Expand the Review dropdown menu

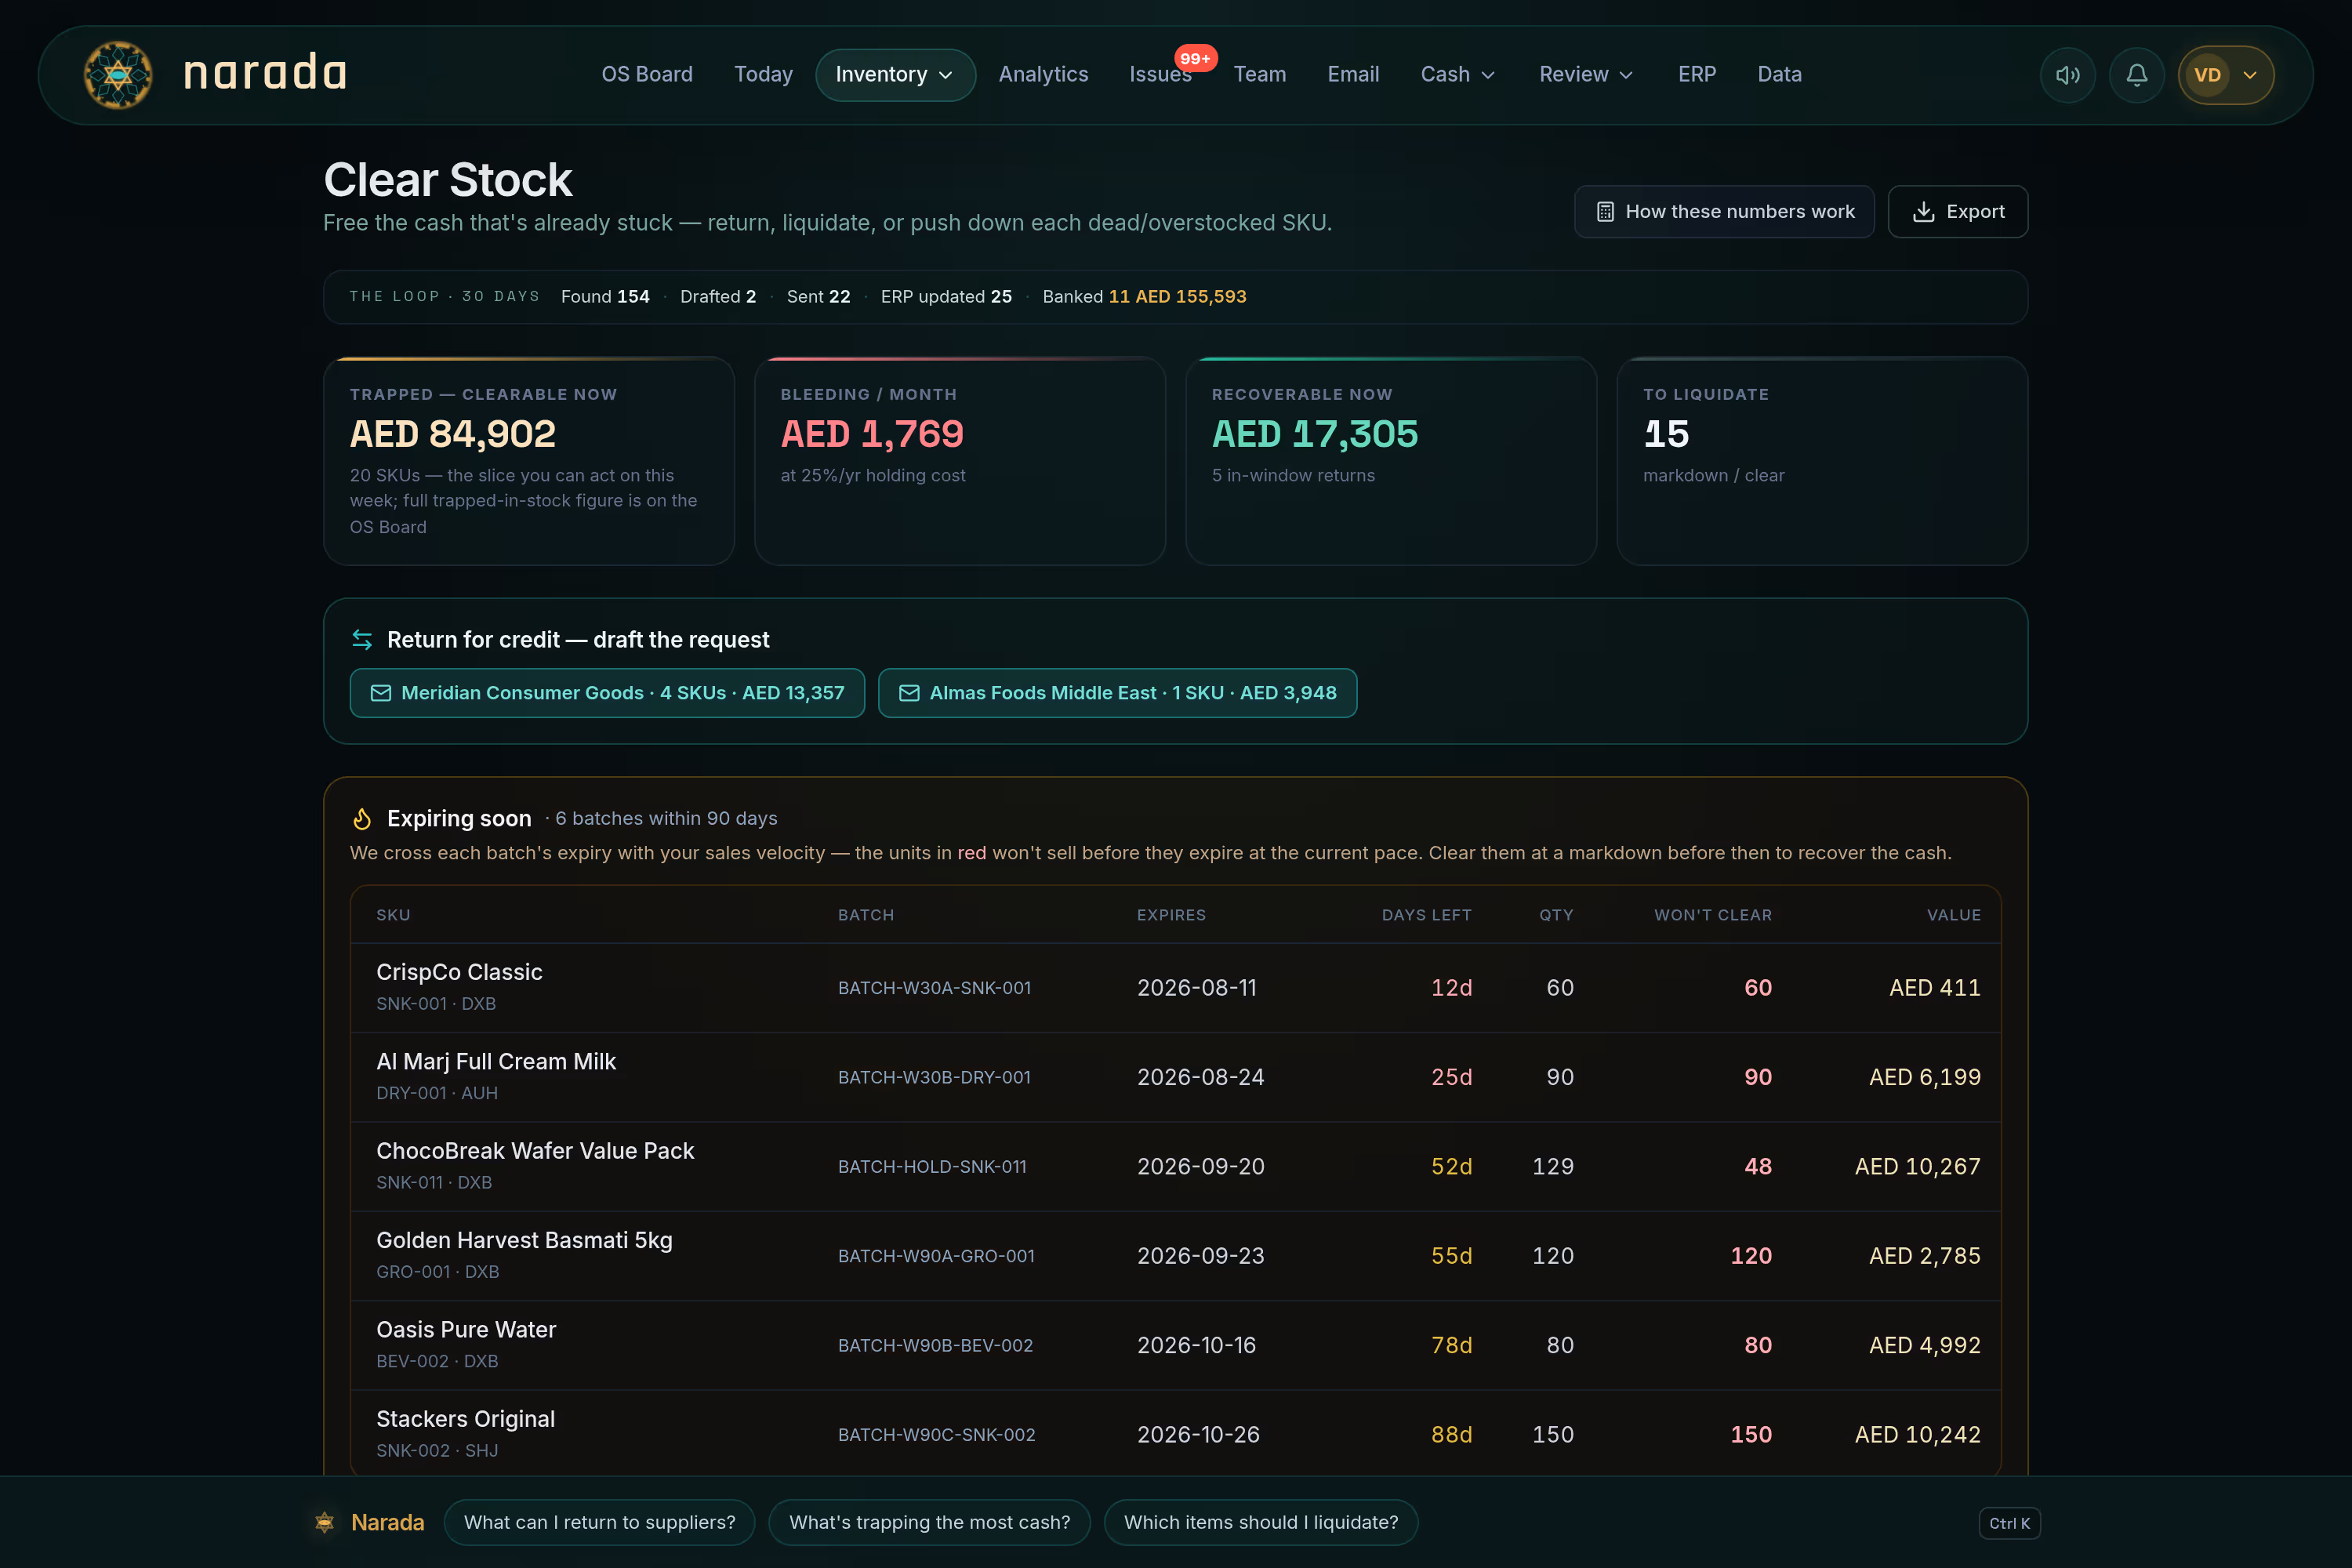1586,75
